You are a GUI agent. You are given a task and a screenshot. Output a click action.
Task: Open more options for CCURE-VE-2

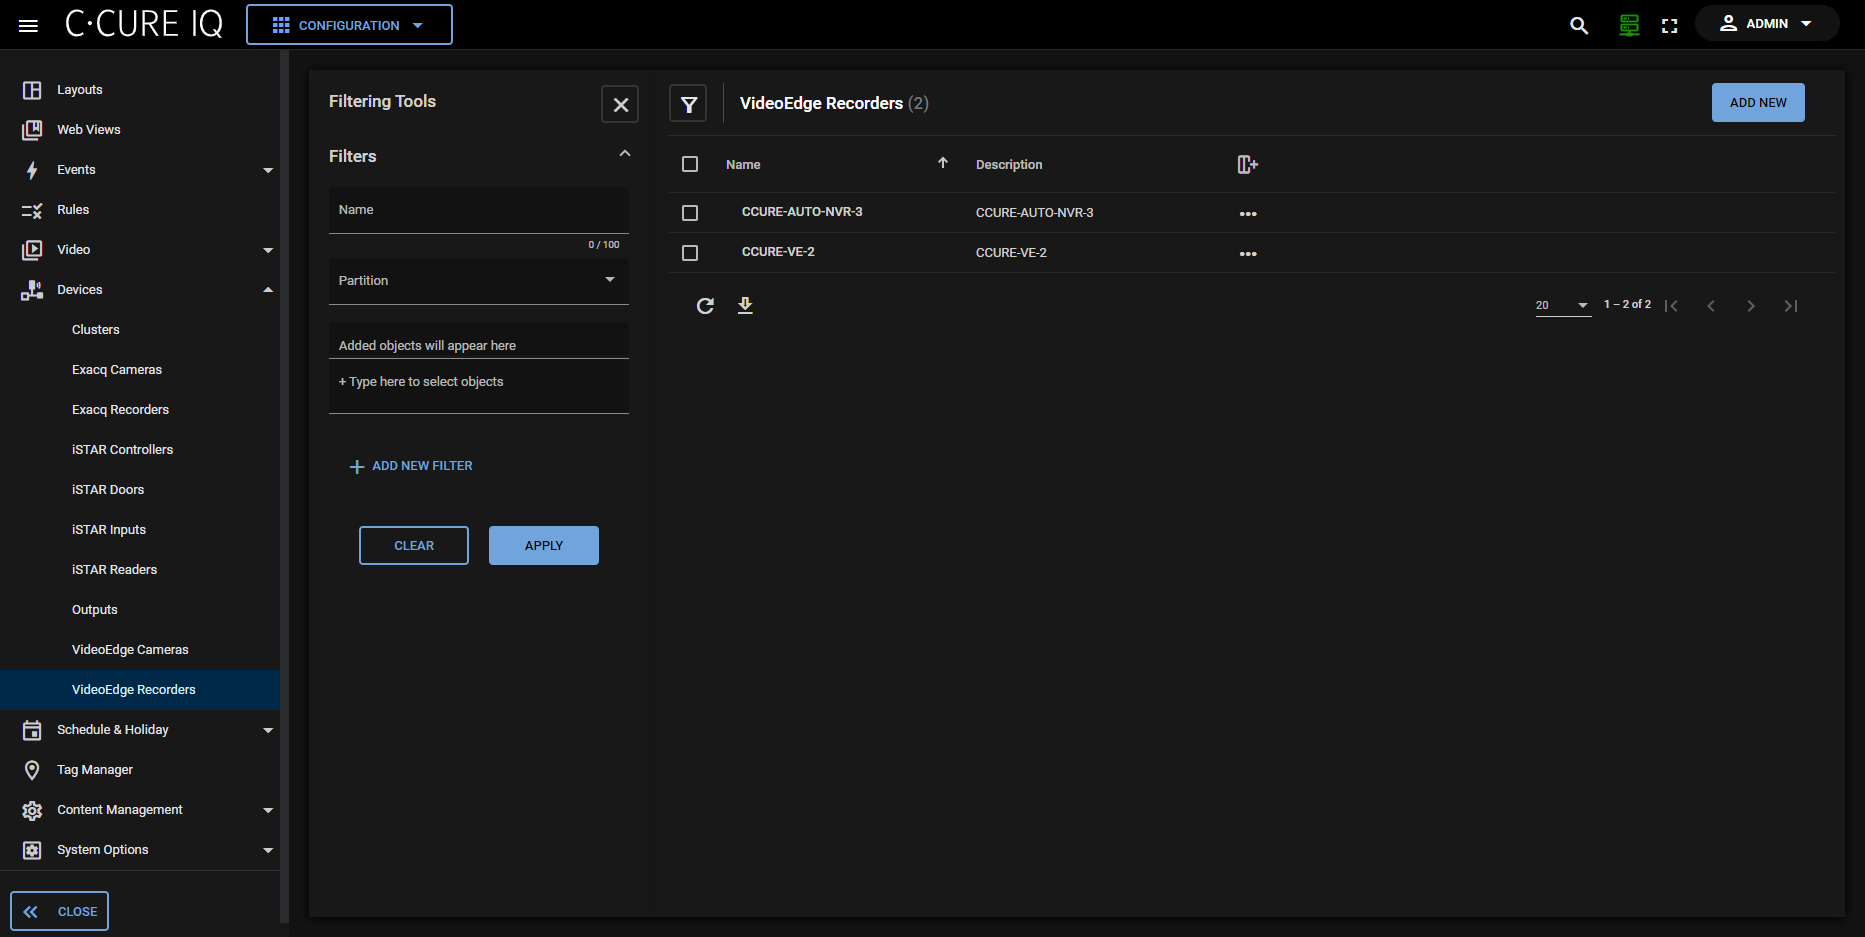1247,254
